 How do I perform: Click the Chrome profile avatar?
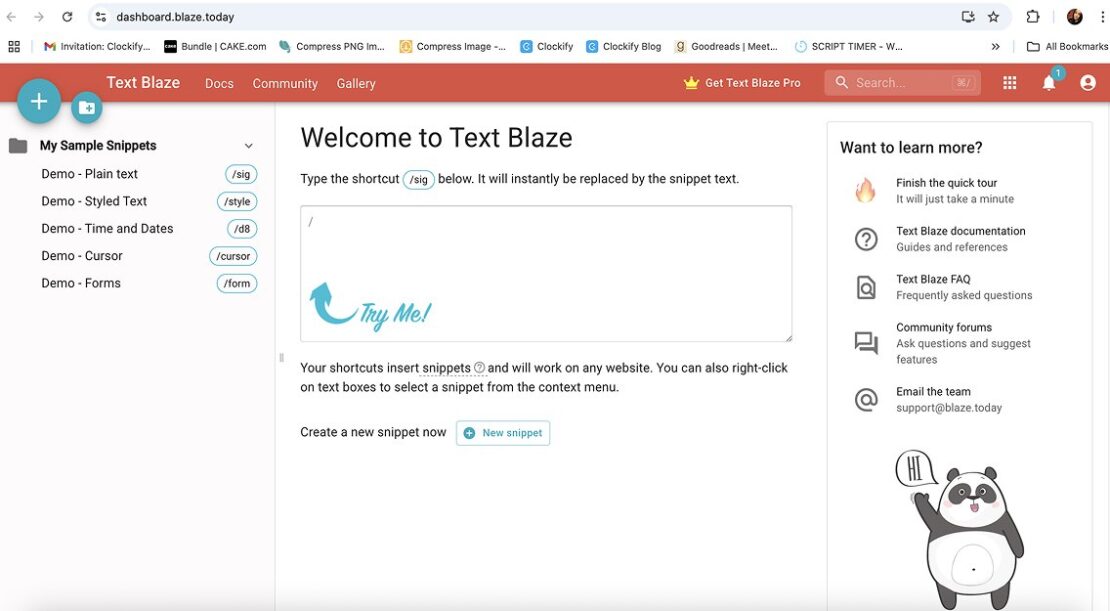pos(1075,16)
